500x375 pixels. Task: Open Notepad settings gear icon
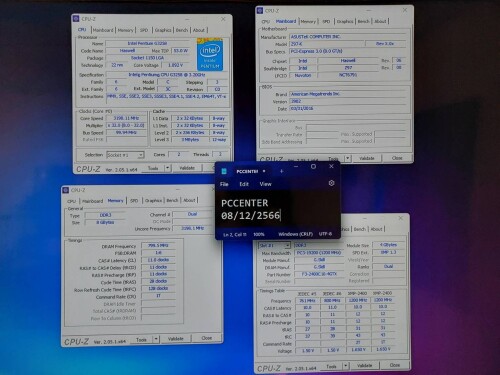331,183
